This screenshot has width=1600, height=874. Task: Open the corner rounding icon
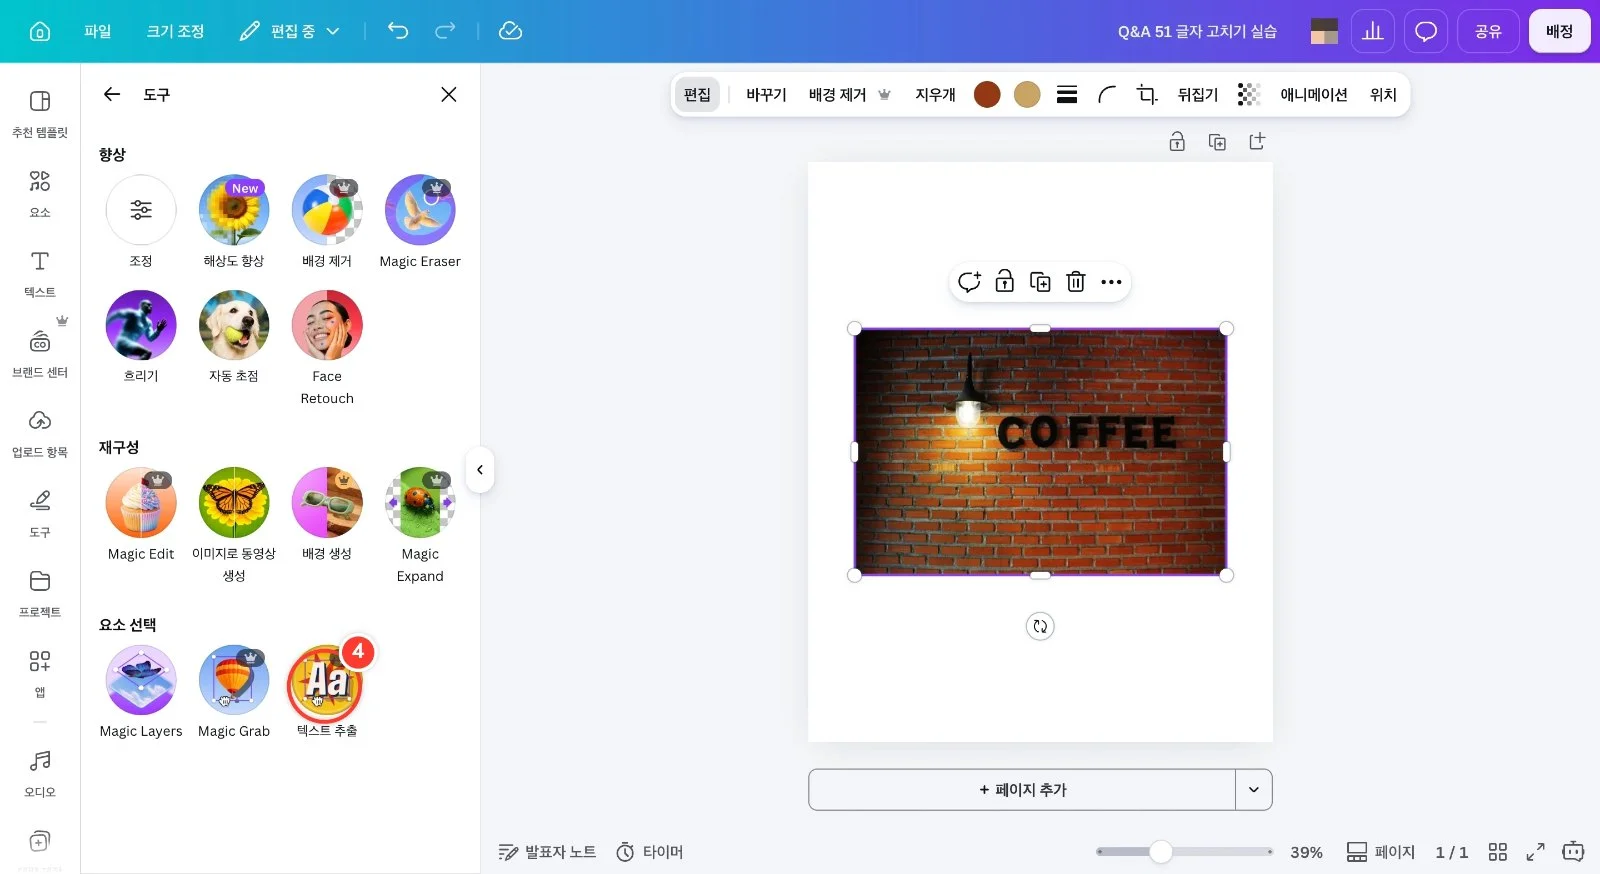click(x=1106, y=94)
